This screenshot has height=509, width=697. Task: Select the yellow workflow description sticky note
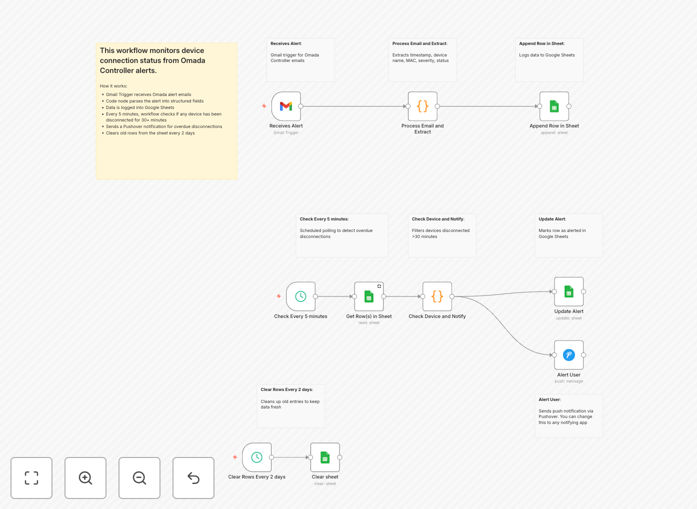click(x=167, y=111)
